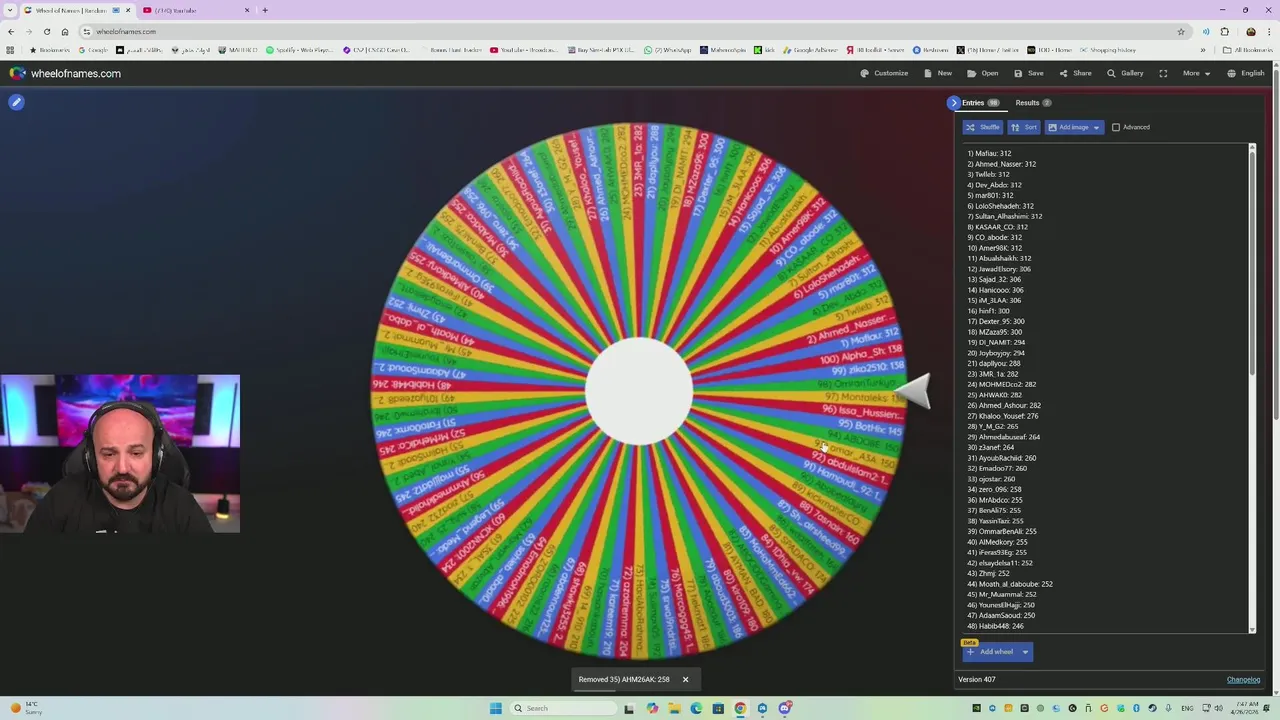
Task: Select entry 'Mafiau: 312' in list
Action: [989, 153]
